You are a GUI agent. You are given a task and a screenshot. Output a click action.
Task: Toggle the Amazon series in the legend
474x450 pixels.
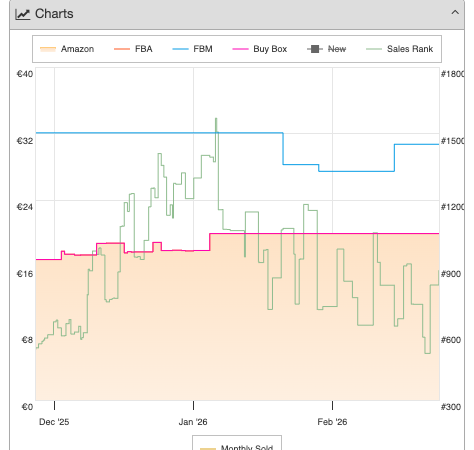pyautogui.click(x=67, y=49)
